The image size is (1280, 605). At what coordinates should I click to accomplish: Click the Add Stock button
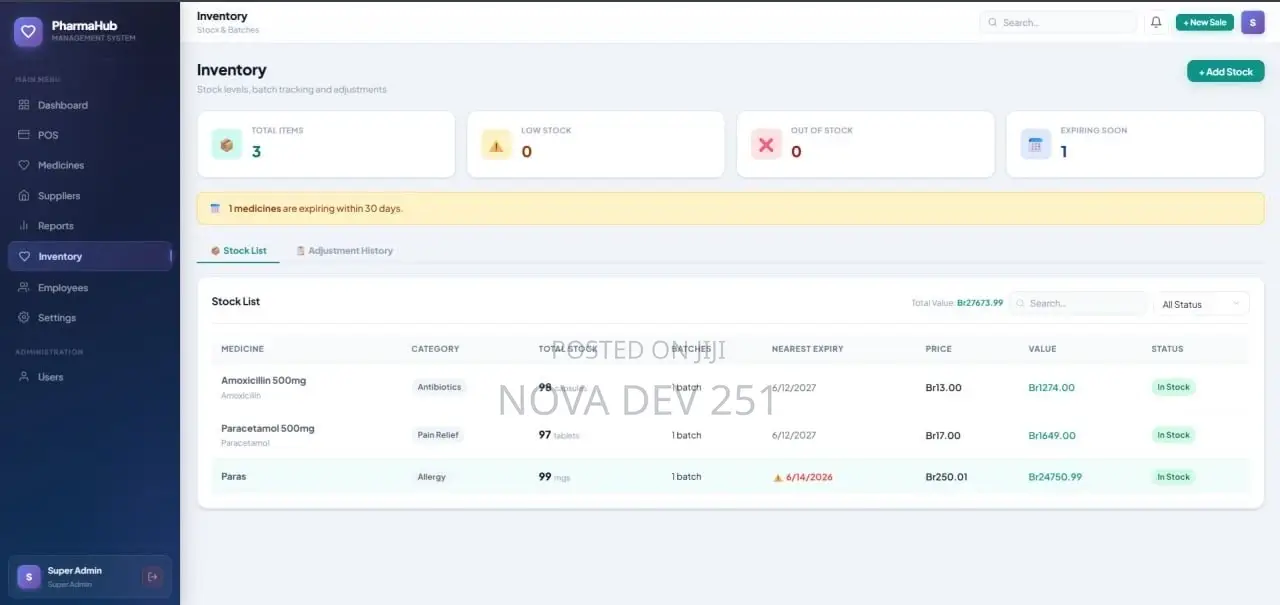click(x=1226, y=71)
